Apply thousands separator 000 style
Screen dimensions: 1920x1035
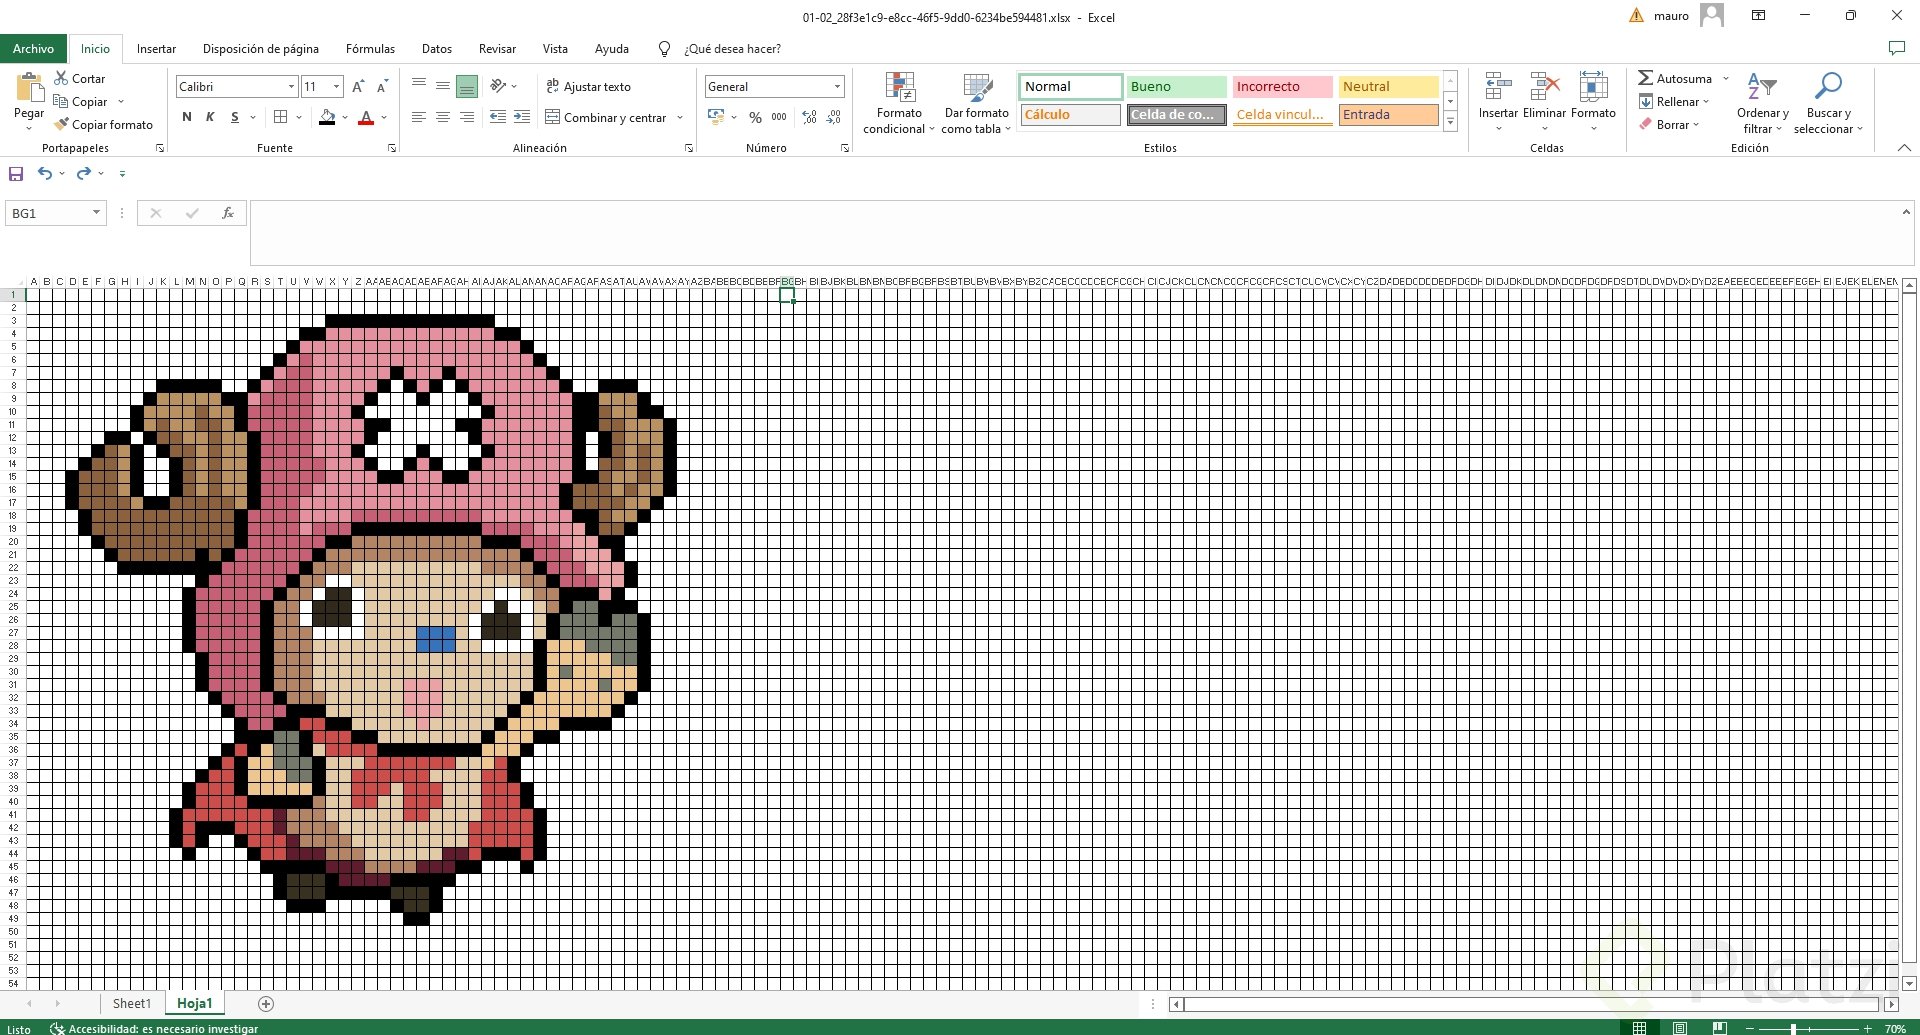tap(779, 117)
